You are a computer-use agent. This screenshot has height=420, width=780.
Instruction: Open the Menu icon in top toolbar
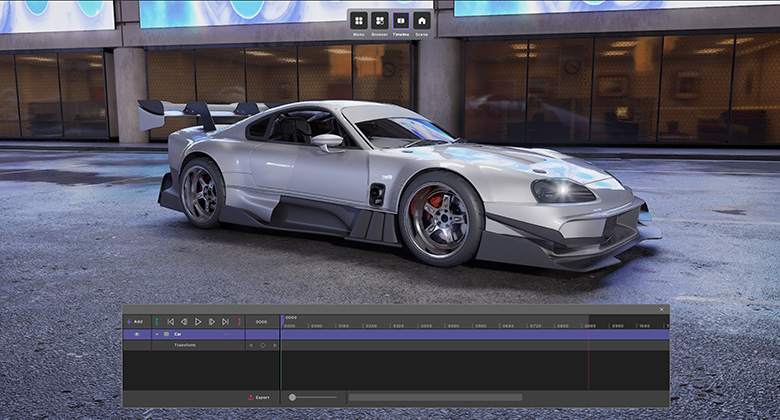[359, 20]
